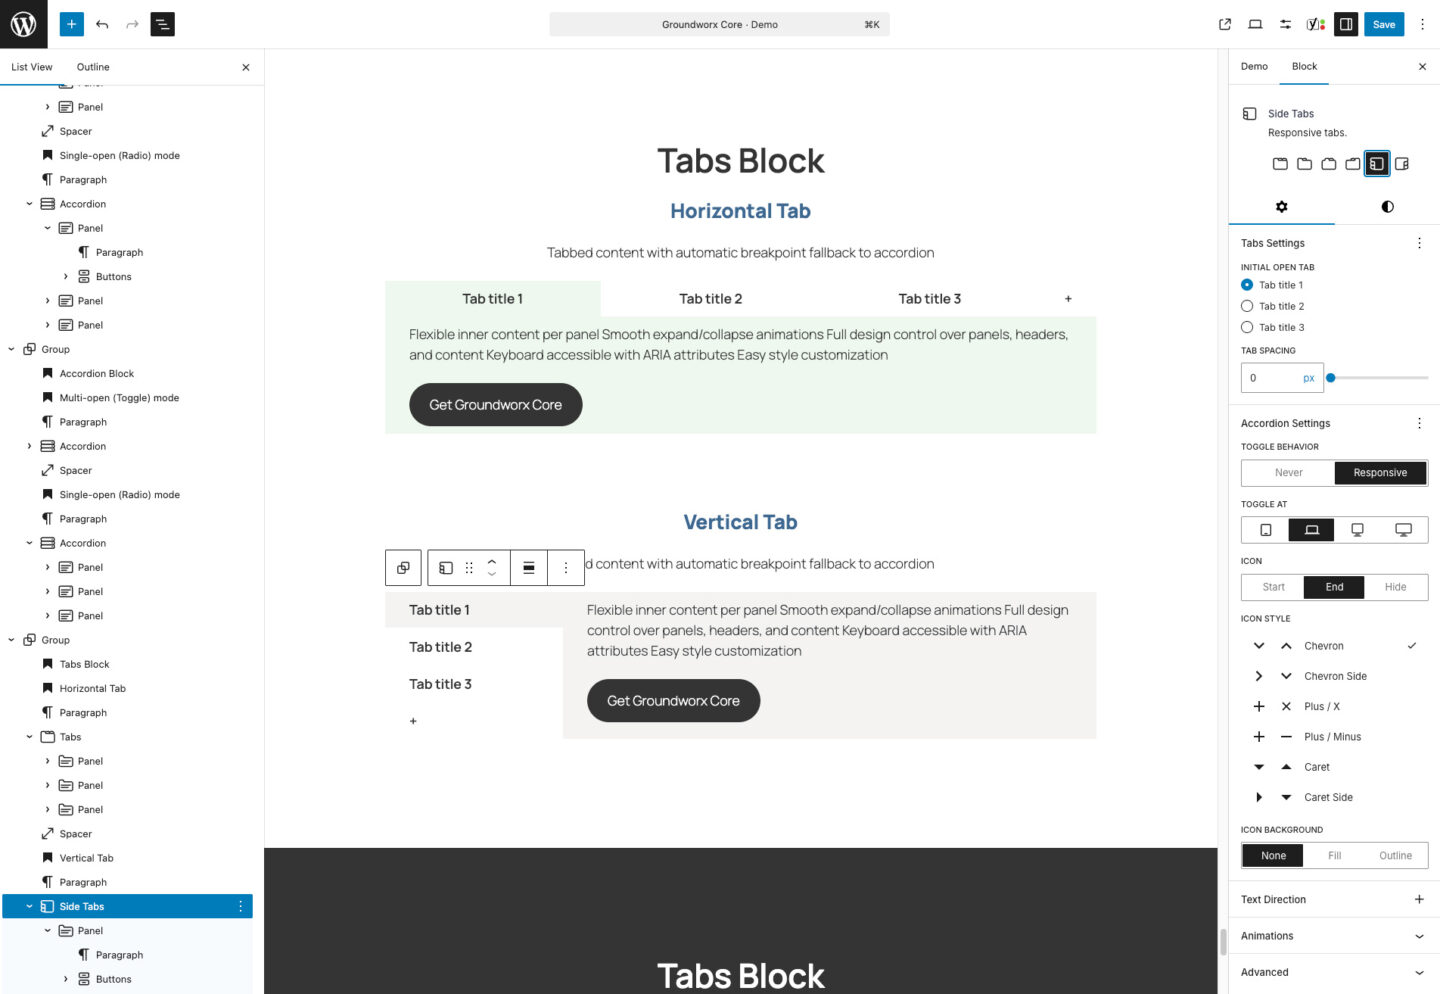Open the Styles half-circle tab icon
Screen dimensions: 1440x994
pos(1387,207)
